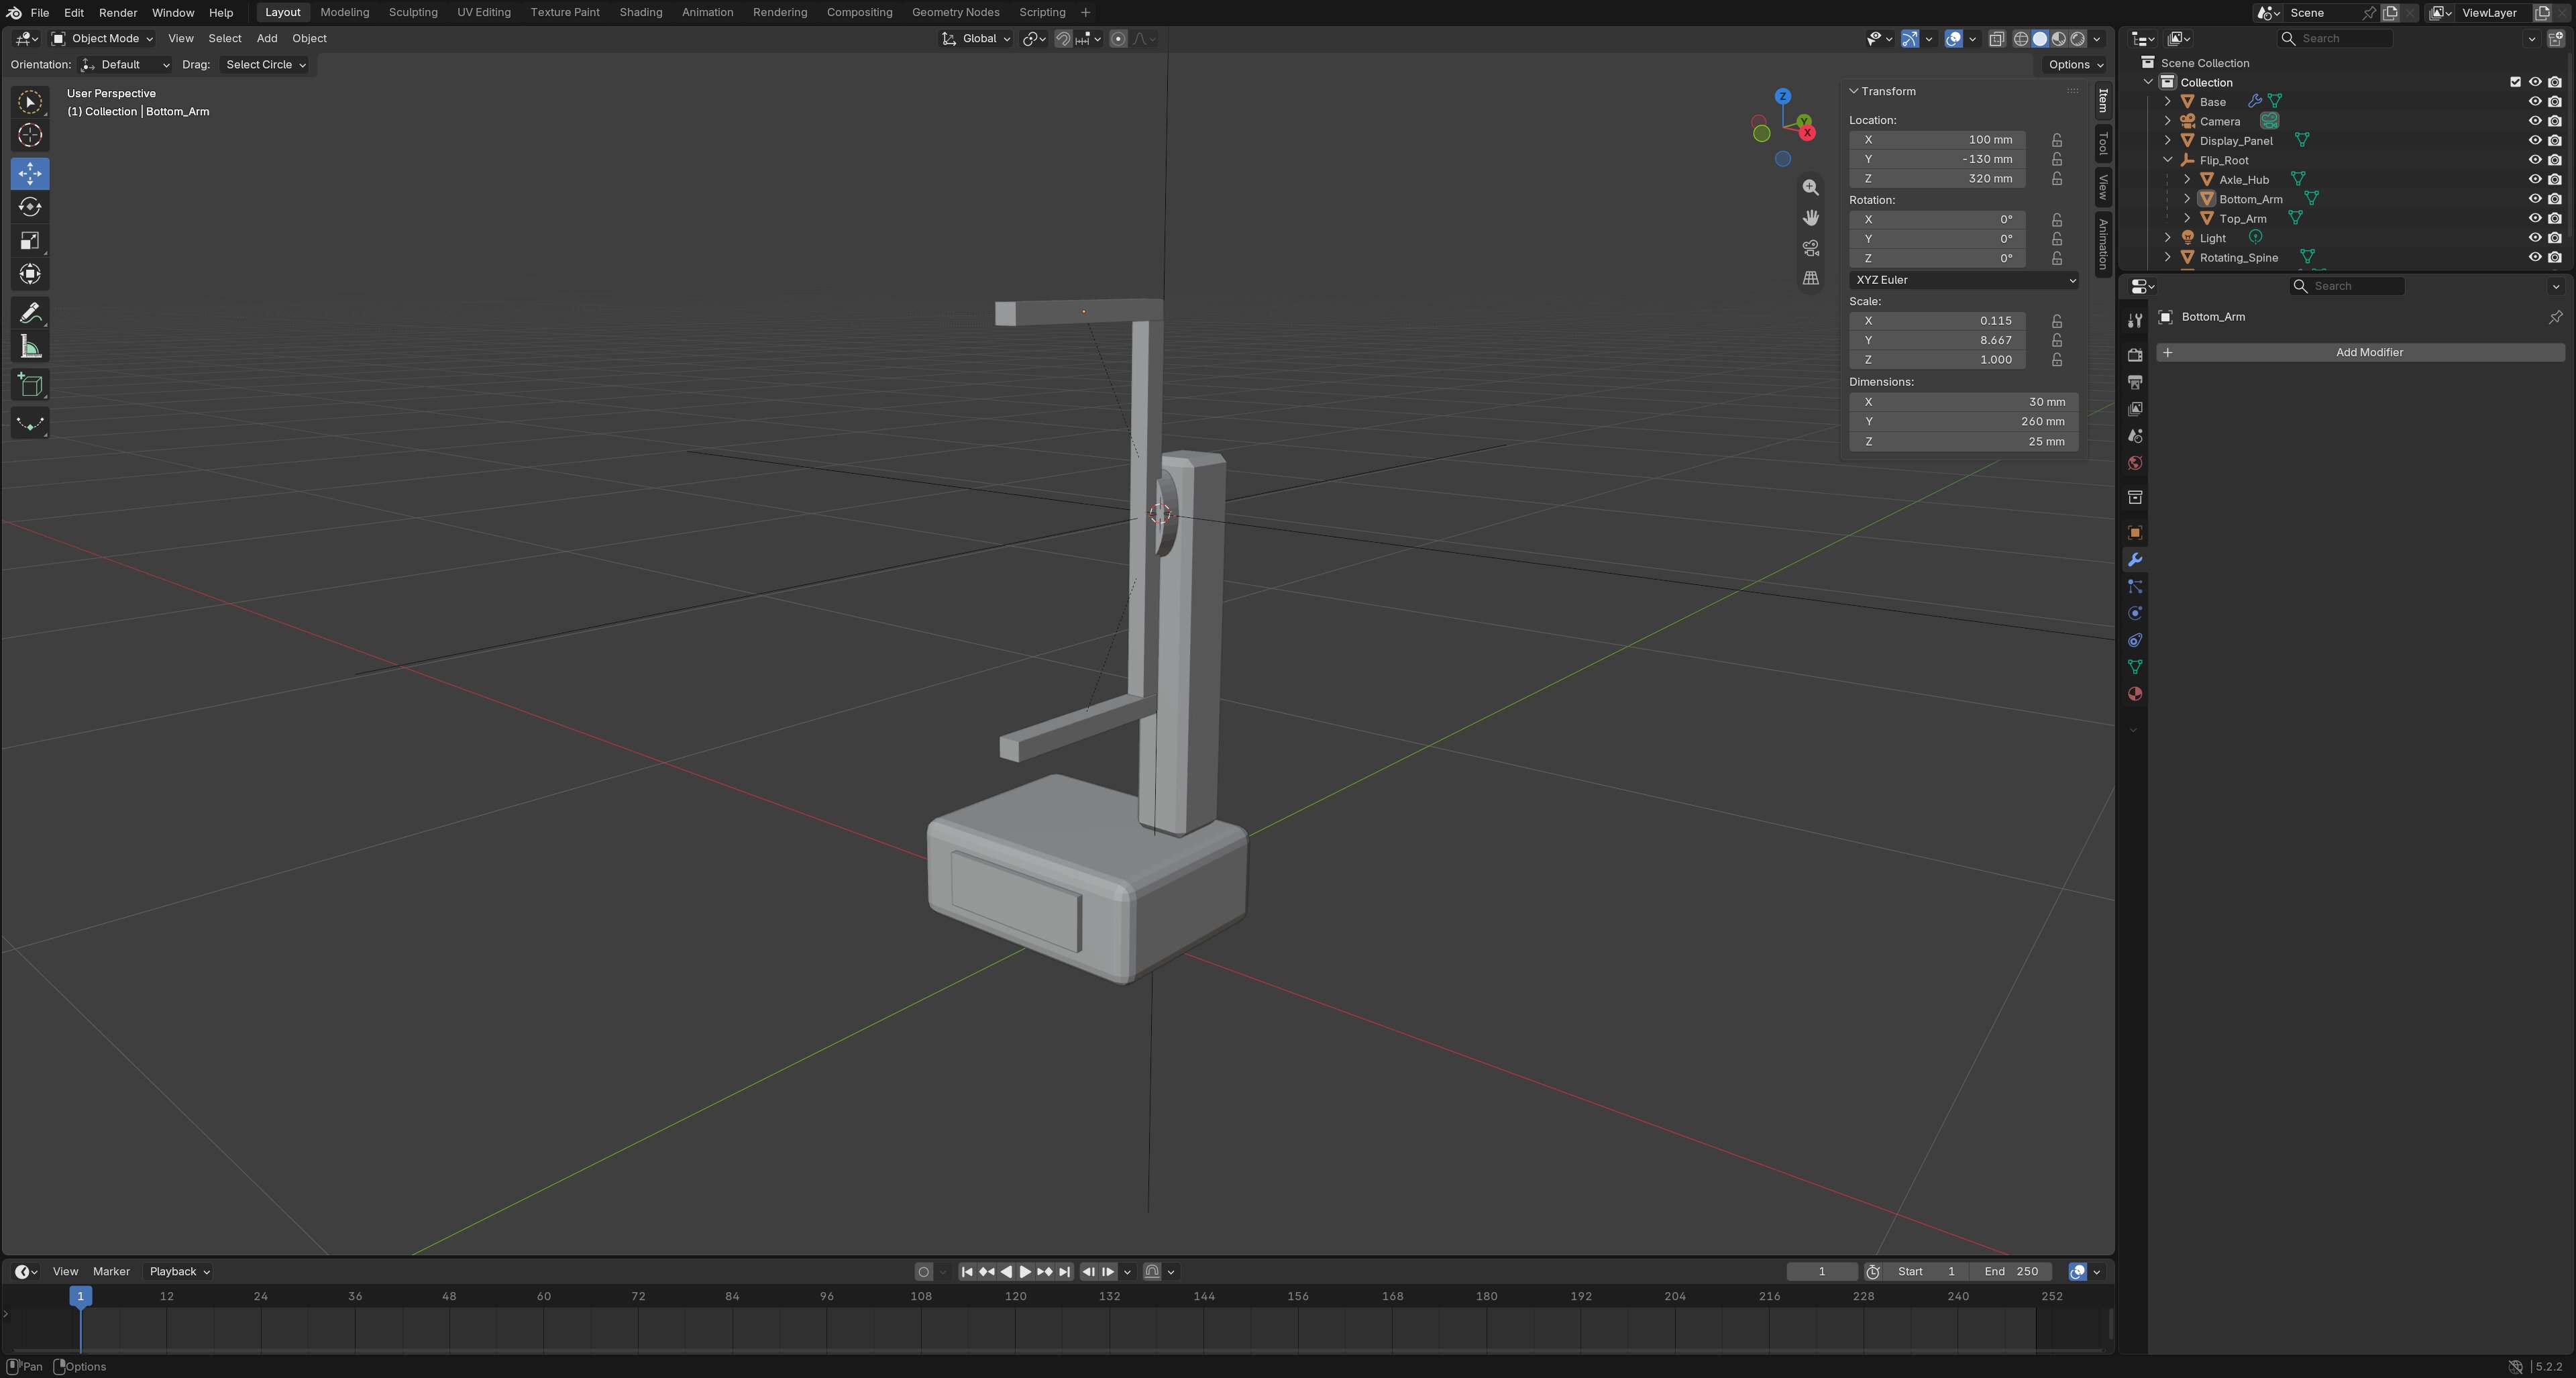
Task: Uncheck the Collection exclude checkbox
Action: pyautogui.click(x=2515, y=82)
